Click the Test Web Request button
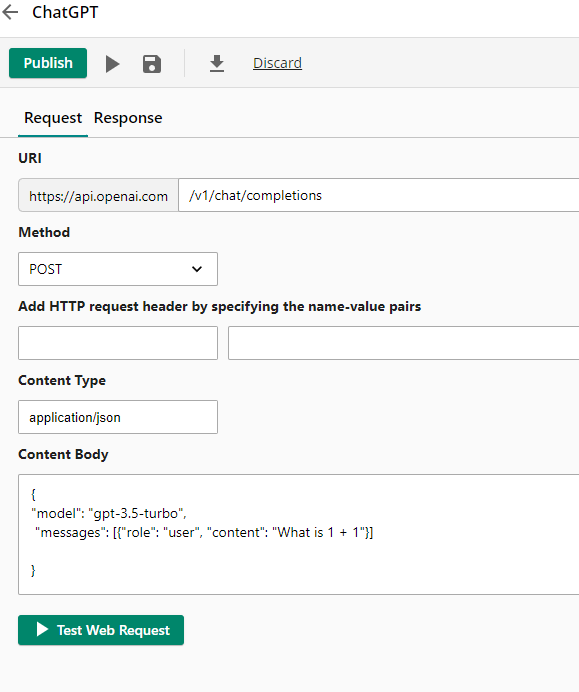Image resolution: width=579 pixels, height=692 pixels. (101, 630)
